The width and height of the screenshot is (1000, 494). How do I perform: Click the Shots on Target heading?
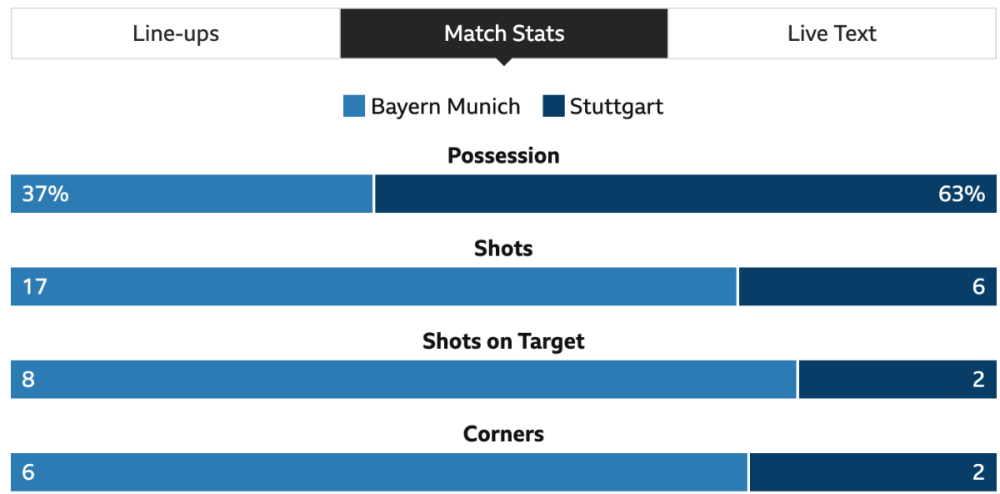503,341
